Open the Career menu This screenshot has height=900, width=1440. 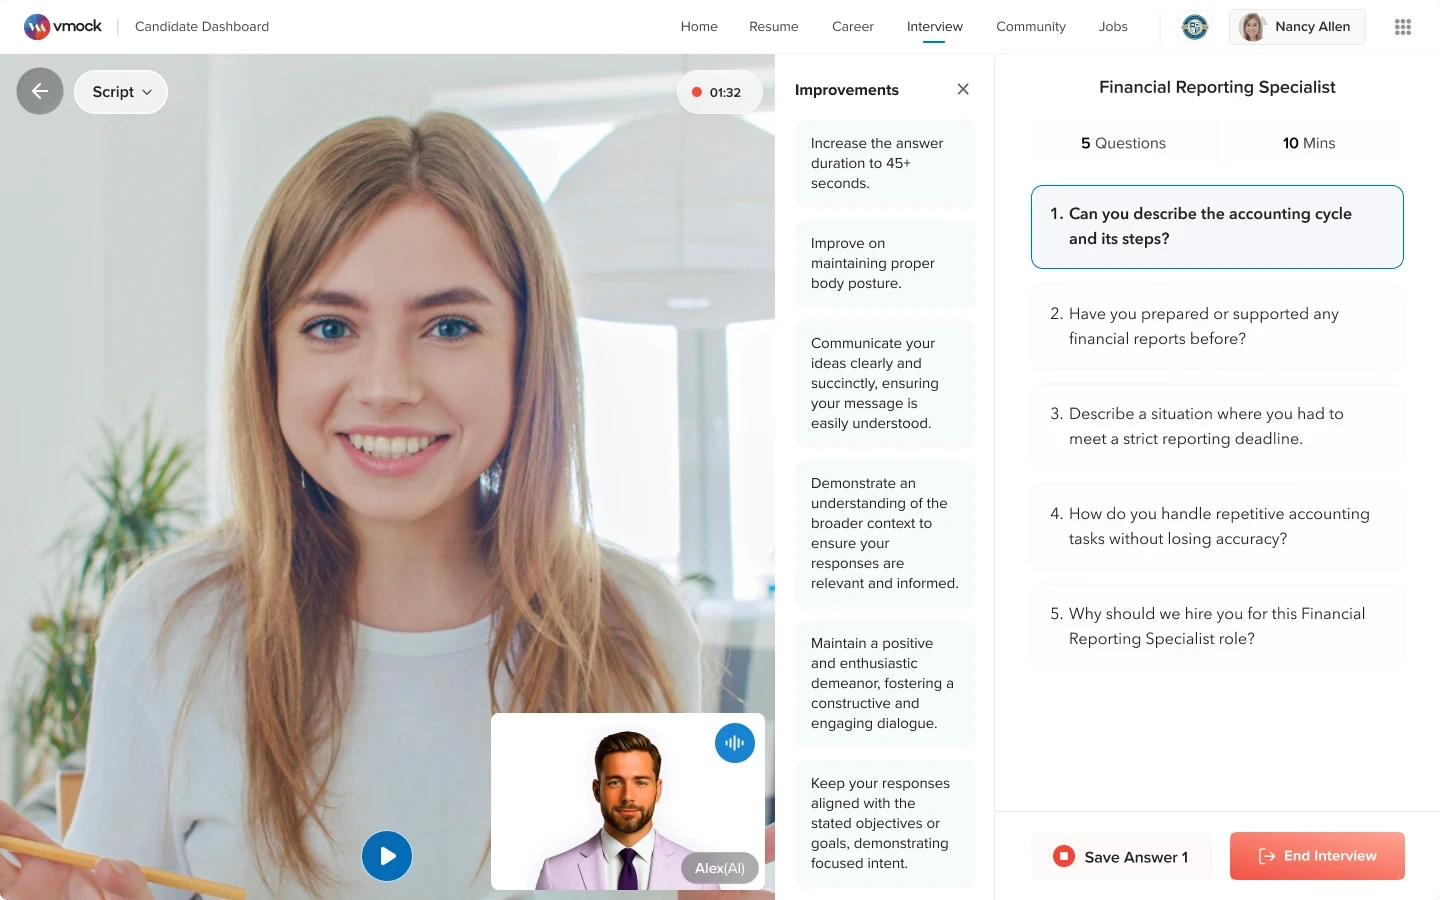(853, 27)
